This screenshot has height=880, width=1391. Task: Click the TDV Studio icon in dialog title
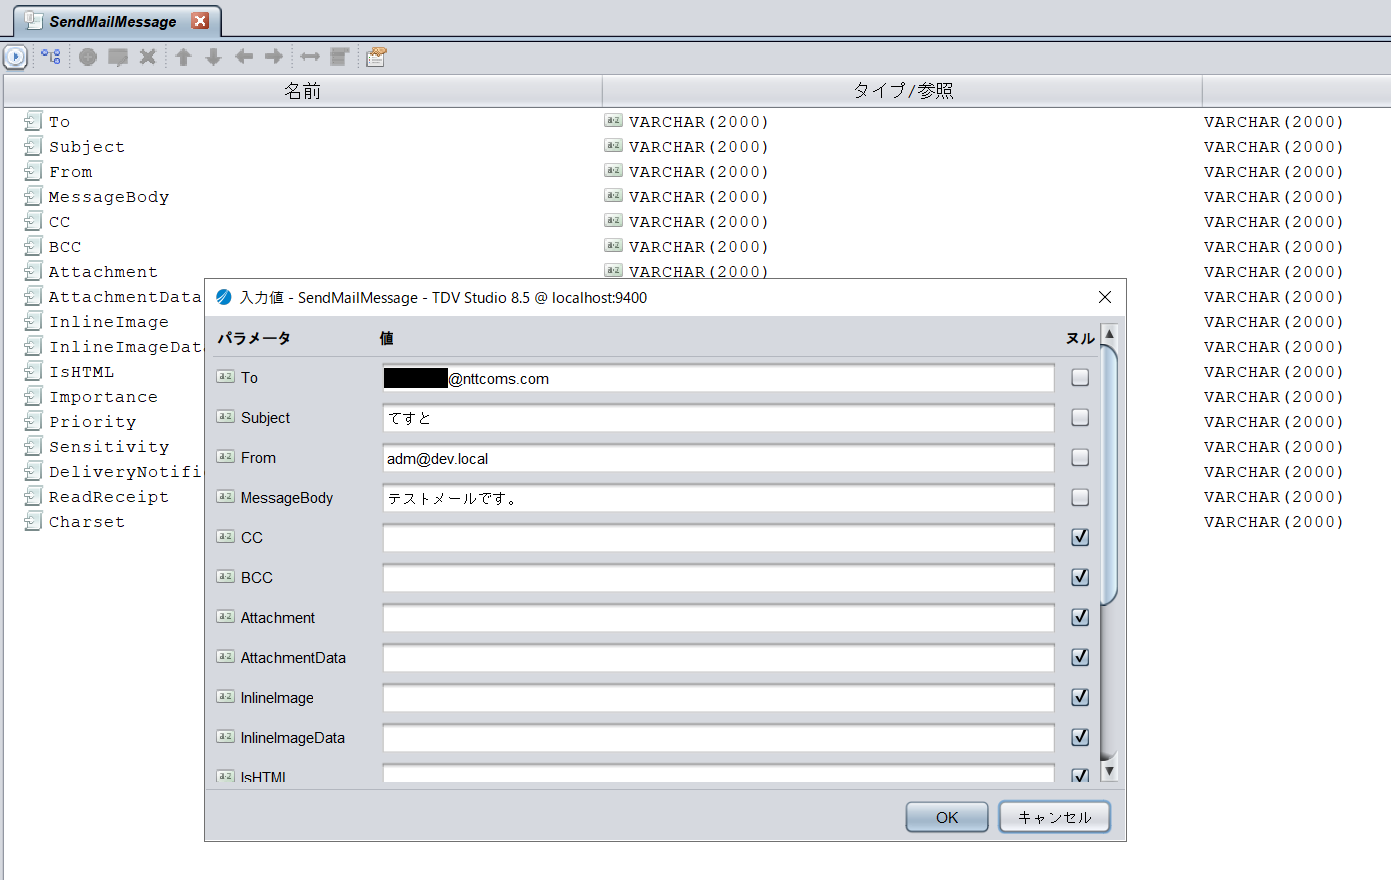pos(224,297)
